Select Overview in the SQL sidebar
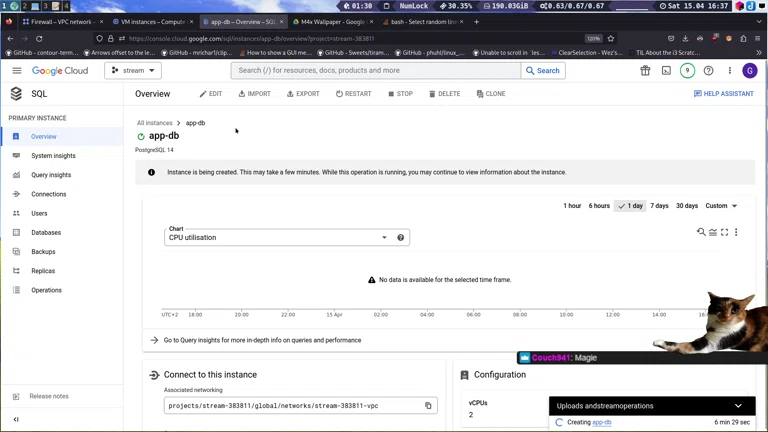The width and height of the screenshot is (768, 432). (x=62, y=137)
